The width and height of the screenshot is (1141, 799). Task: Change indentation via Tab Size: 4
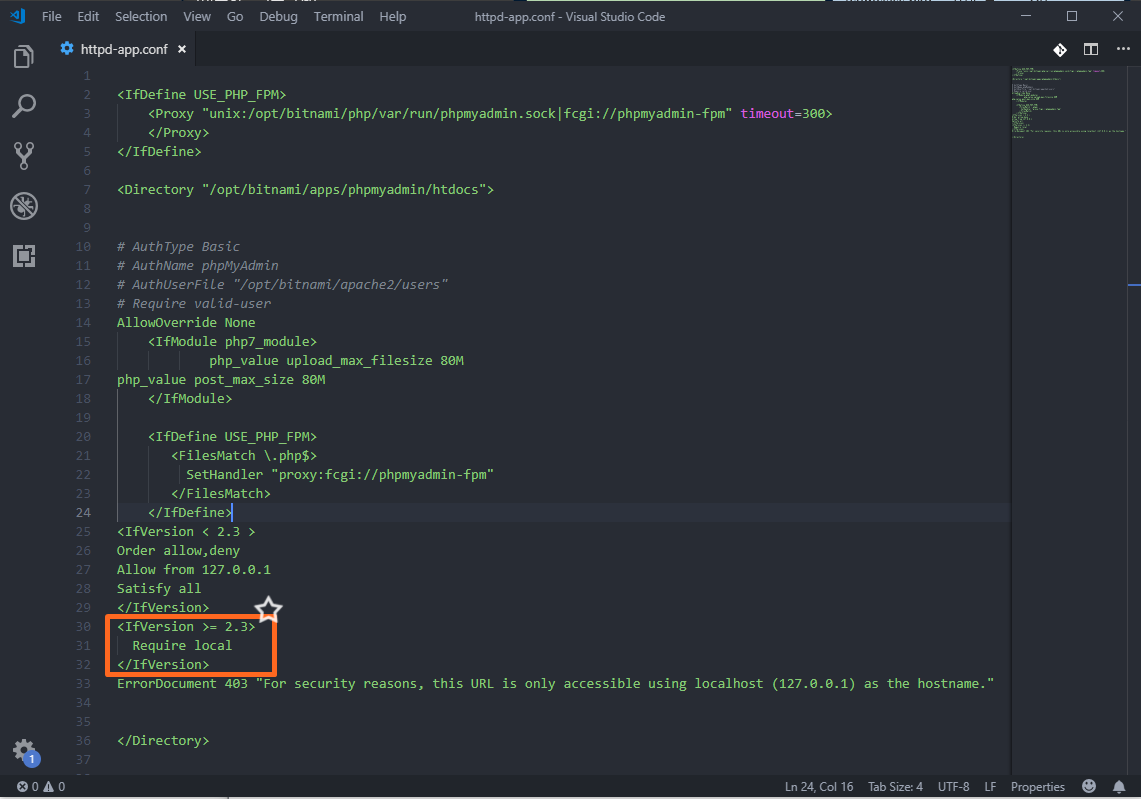[895, 787]
